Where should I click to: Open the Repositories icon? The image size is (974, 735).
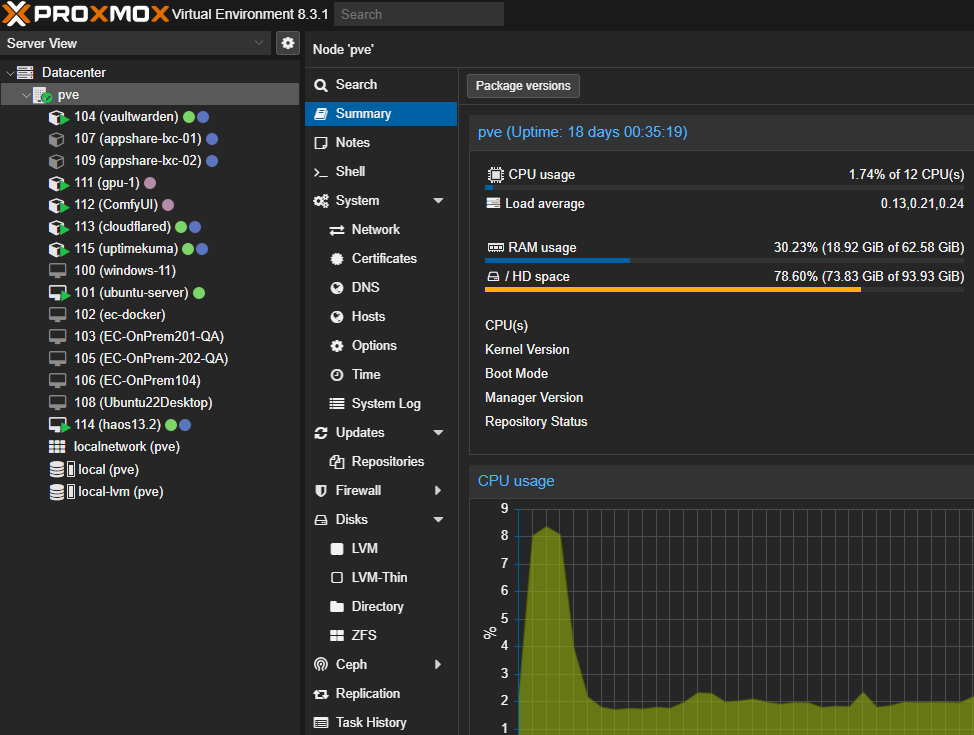pos(338,461)
